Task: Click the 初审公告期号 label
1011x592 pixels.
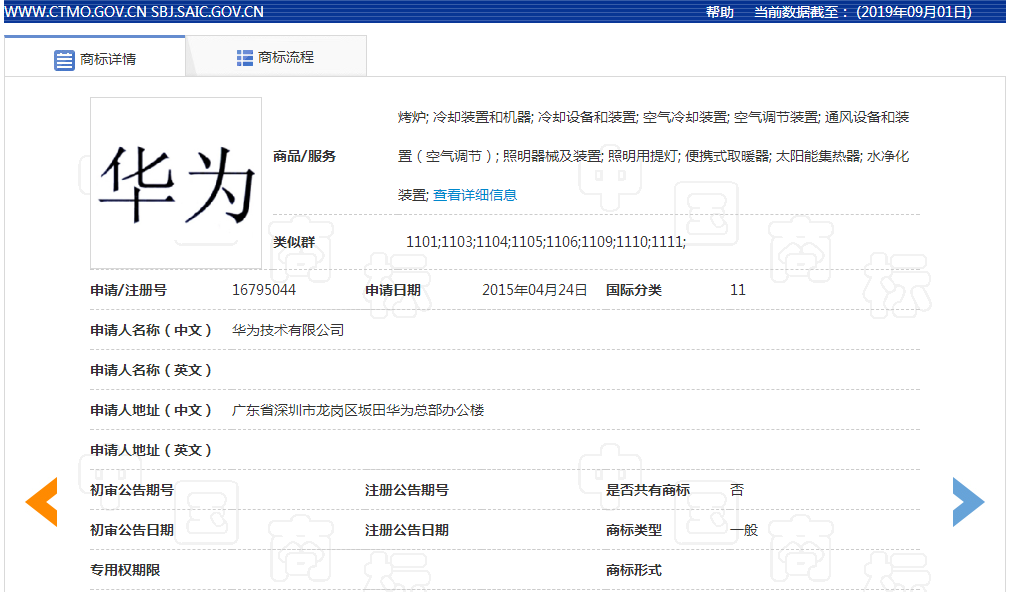Action: tap(132, 490)
